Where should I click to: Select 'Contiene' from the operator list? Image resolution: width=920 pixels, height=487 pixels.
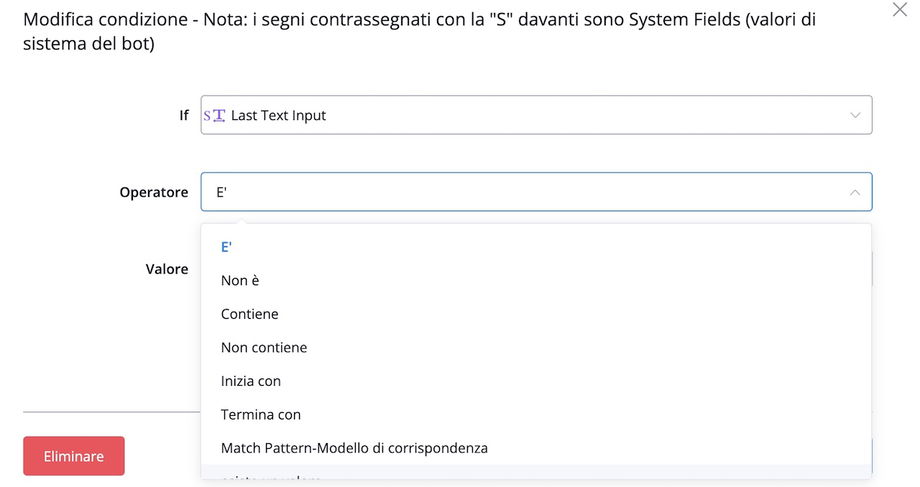click(x=250, y=314)
